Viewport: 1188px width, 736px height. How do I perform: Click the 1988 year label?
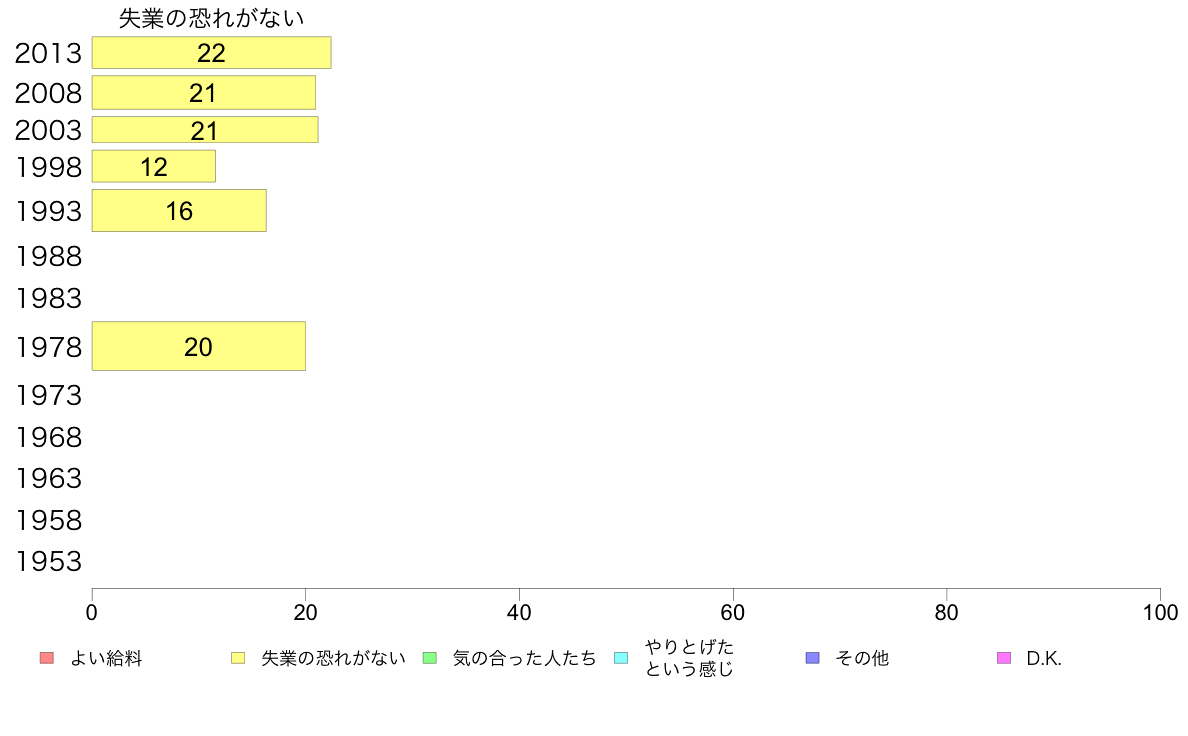[x=48, y=256]
